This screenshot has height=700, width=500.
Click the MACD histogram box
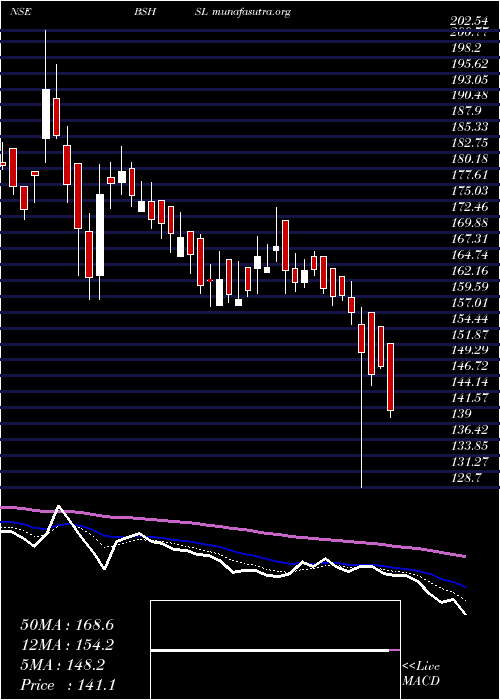coord(275,650)
